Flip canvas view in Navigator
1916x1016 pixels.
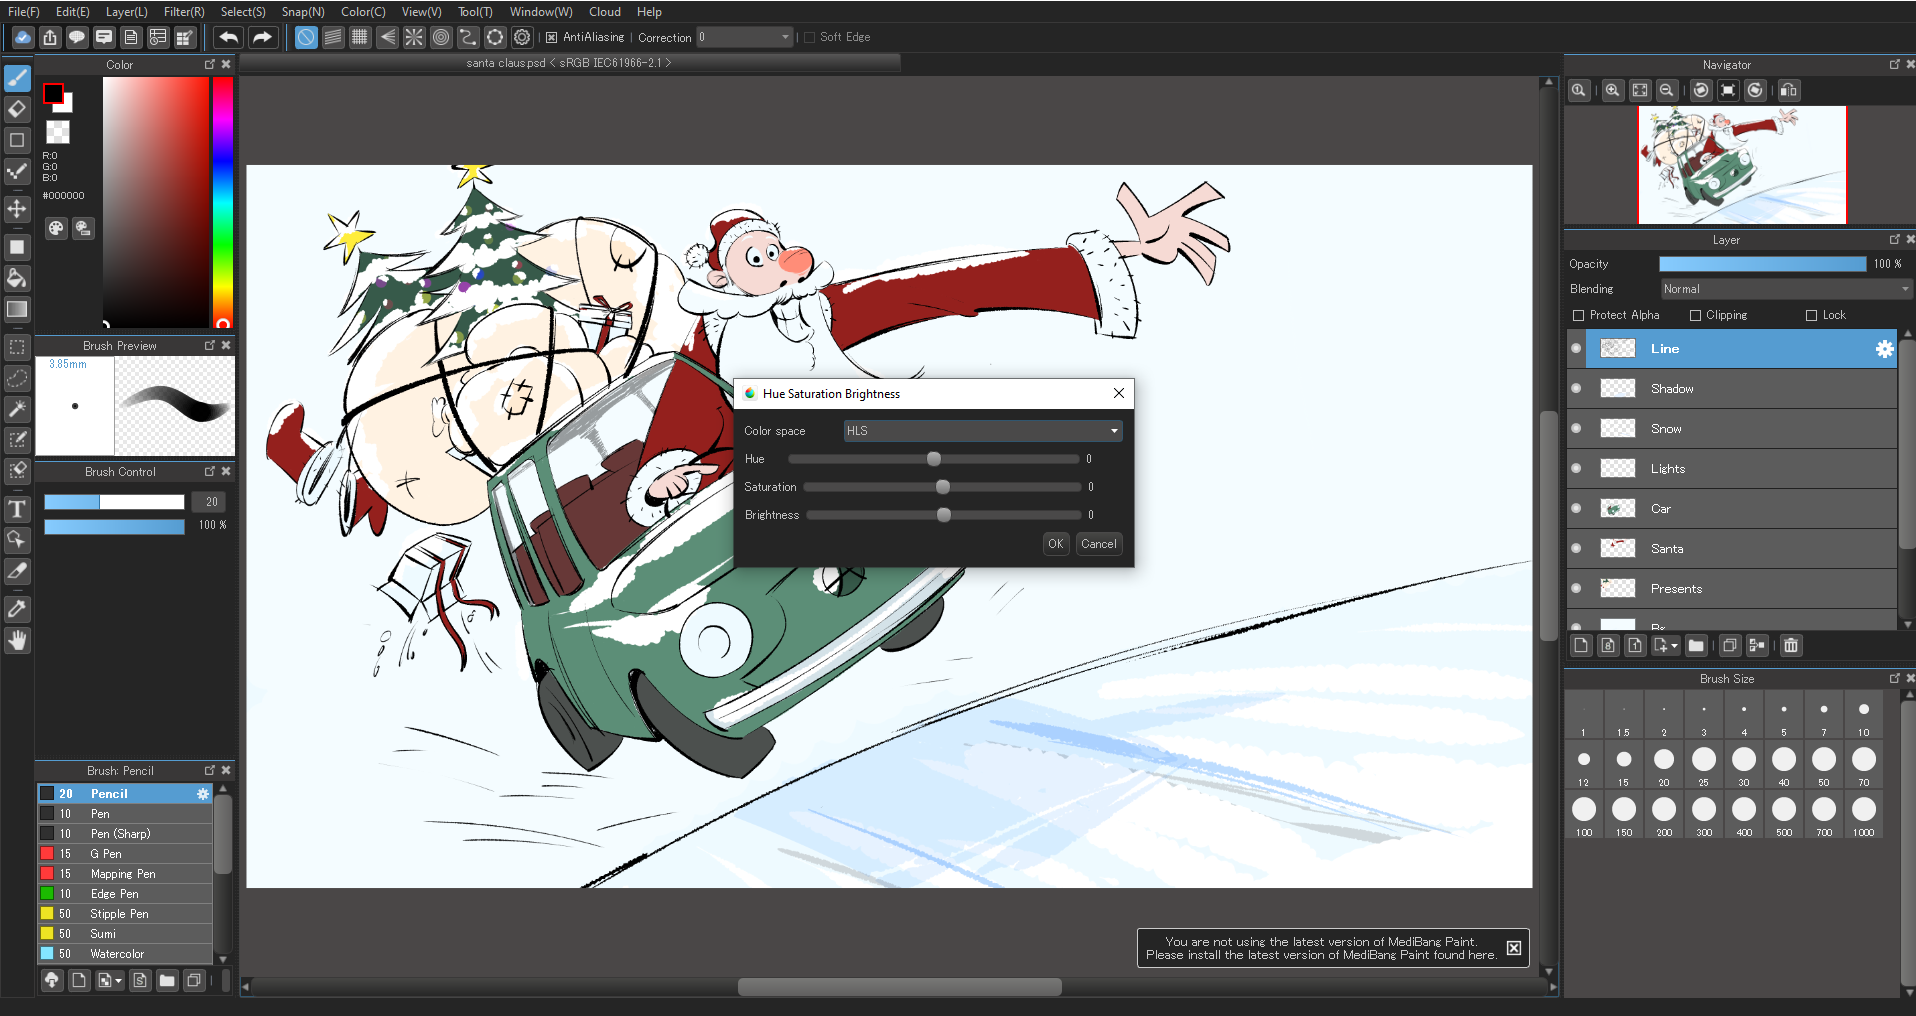1789,90
